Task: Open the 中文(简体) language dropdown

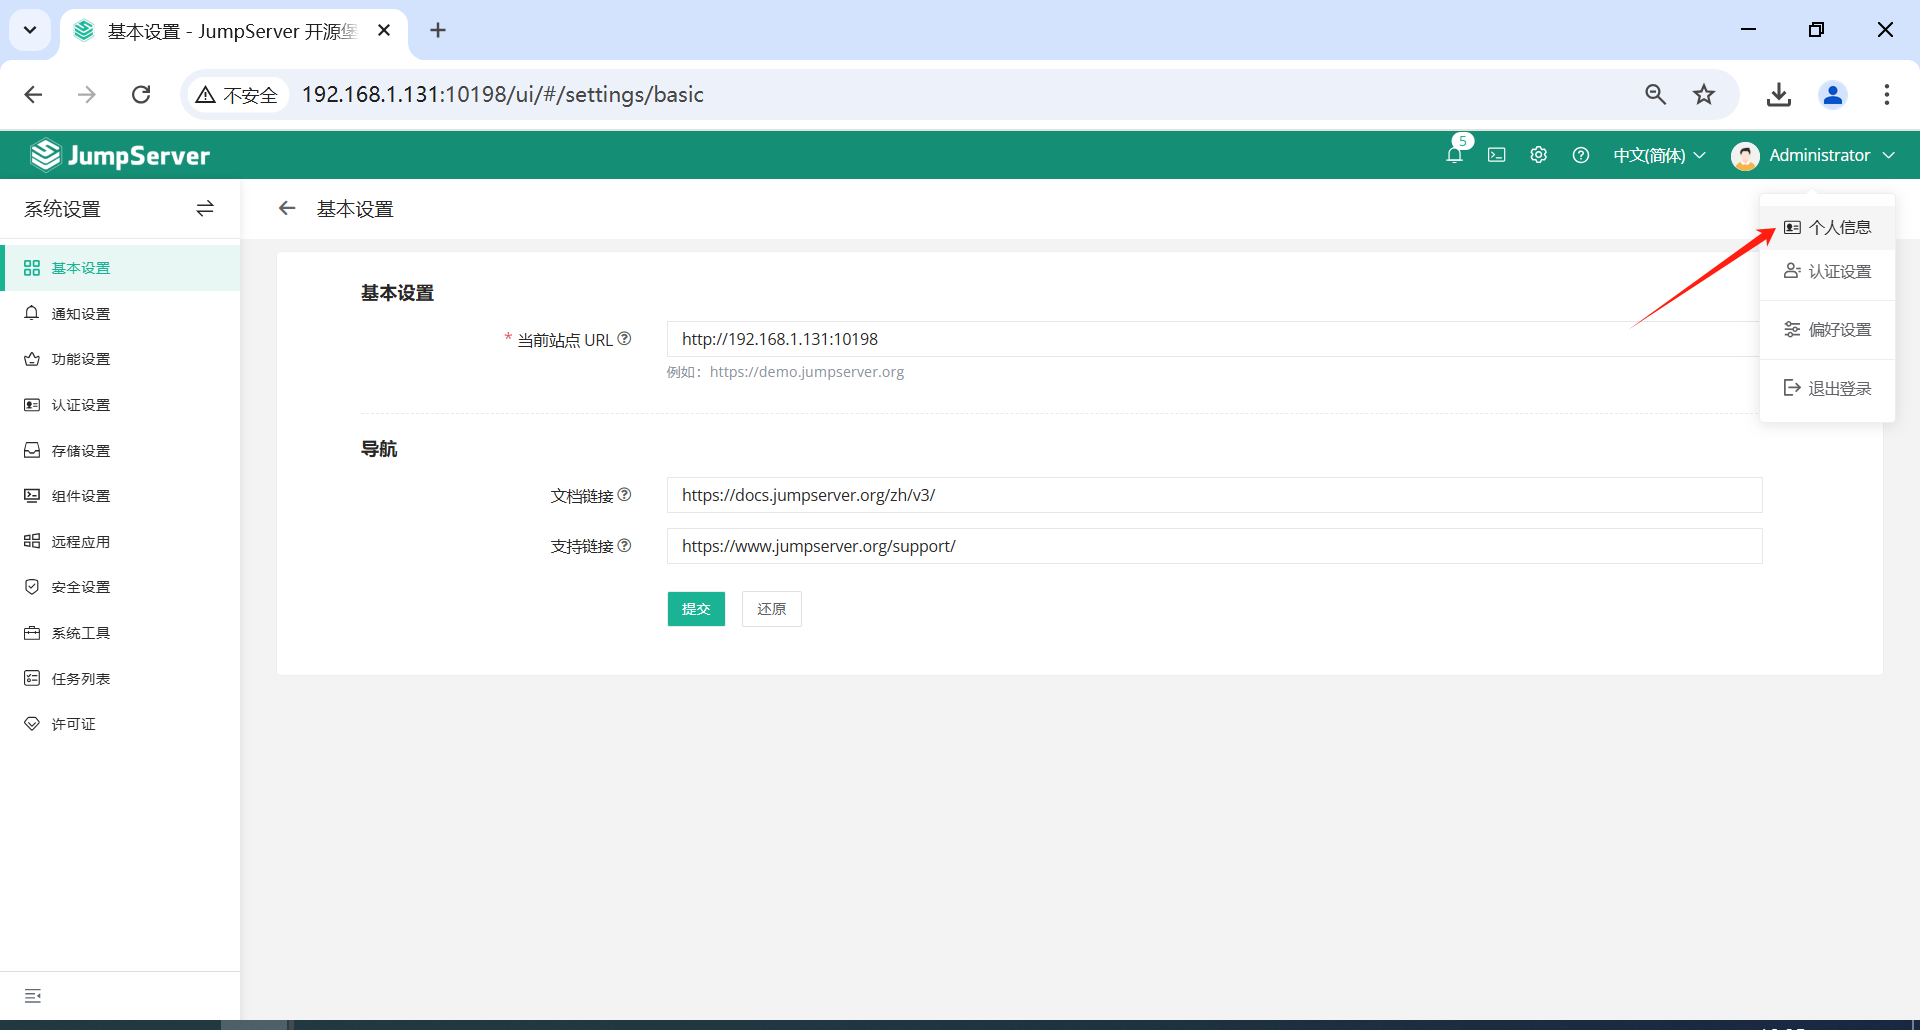Action: pyautogui.click(x=1659, y=155)
